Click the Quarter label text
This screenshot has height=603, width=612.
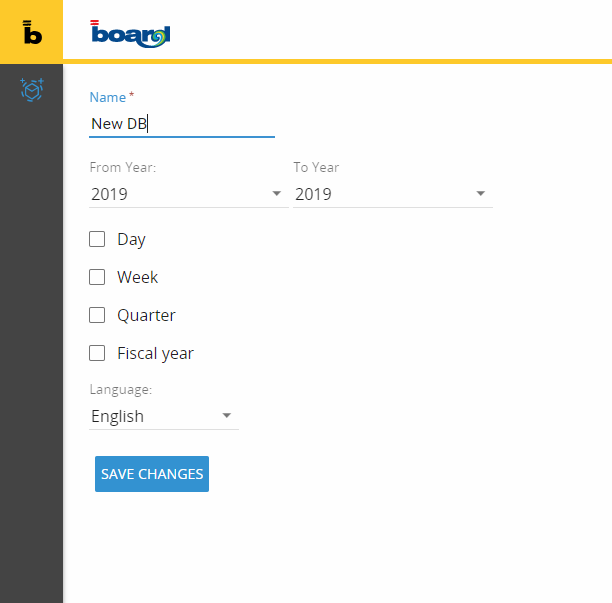(146, 316)
